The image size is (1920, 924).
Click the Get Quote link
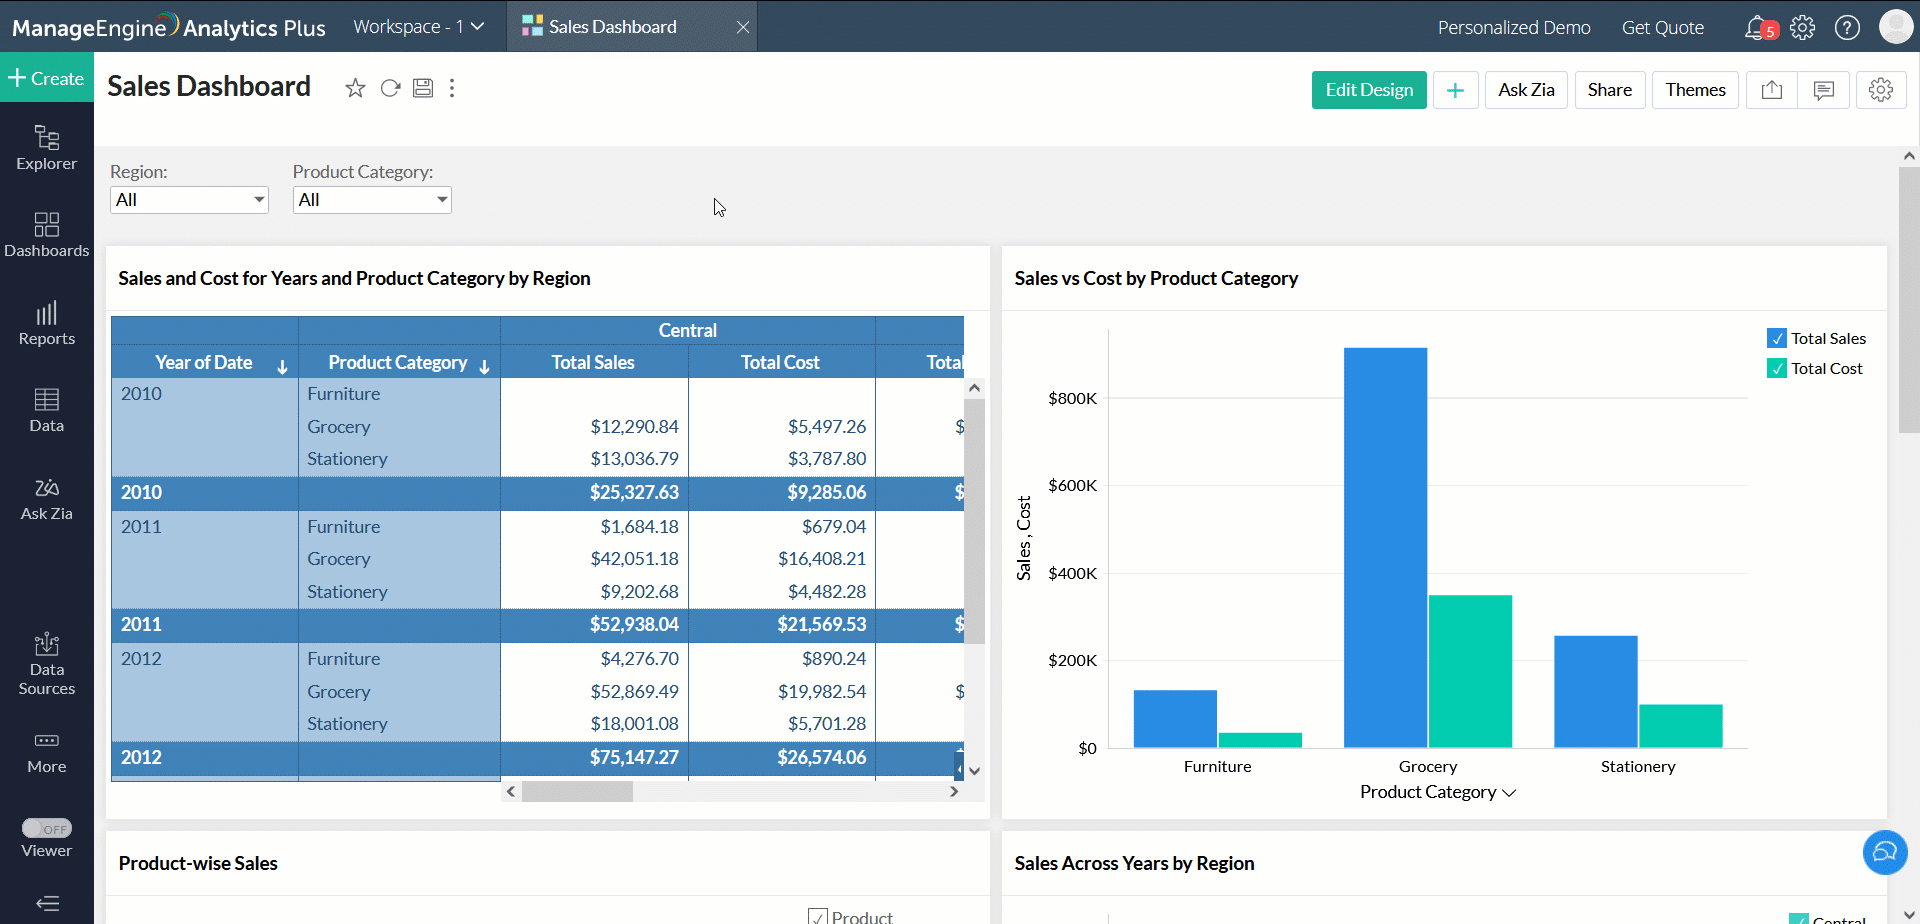[1662, 28]
